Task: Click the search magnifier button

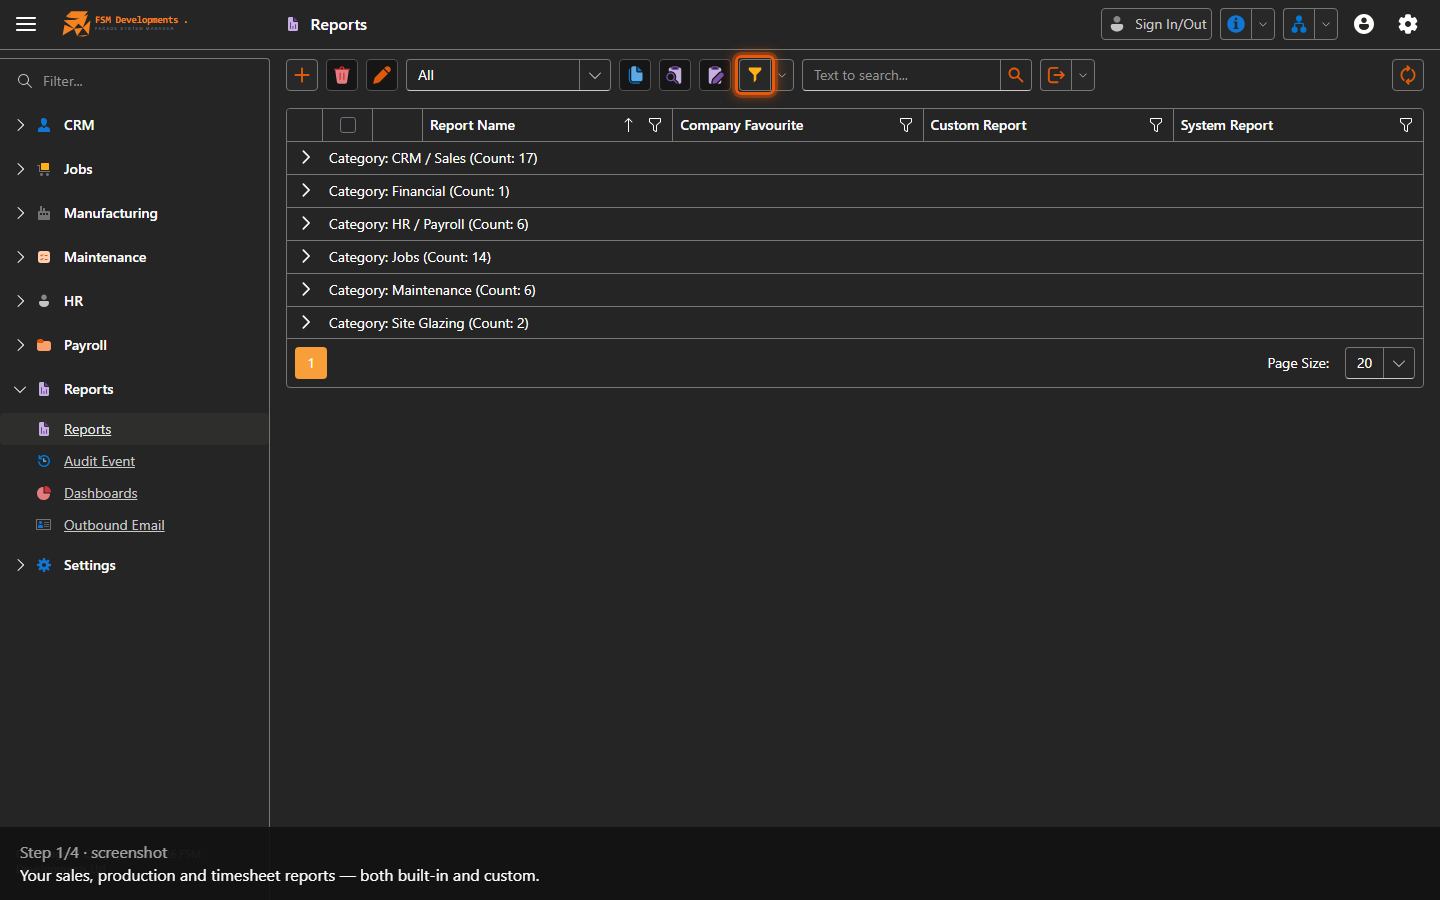Action: pyautogui.click(x=1016, y=75)
